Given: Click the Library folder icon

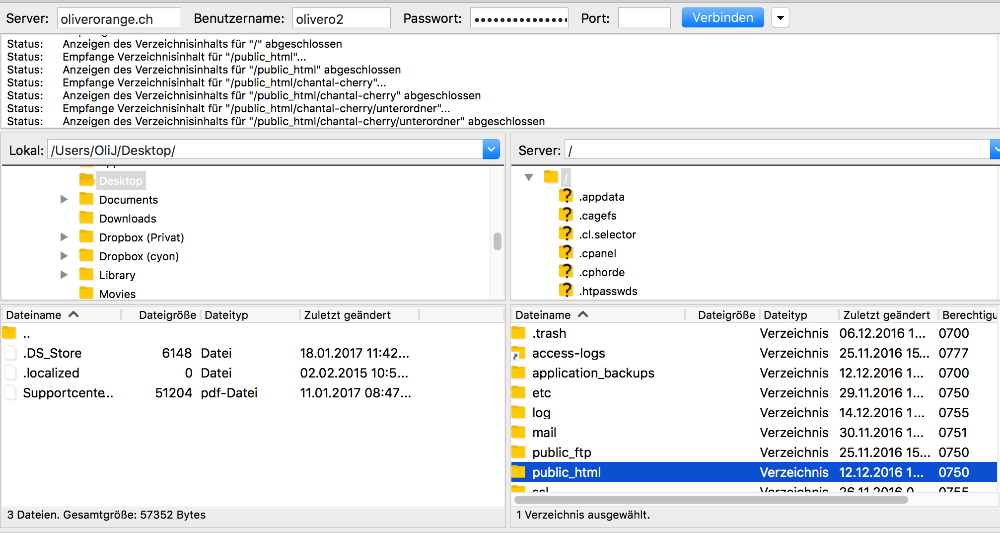Looking at the screenshot, I should [x=87, y=274].
